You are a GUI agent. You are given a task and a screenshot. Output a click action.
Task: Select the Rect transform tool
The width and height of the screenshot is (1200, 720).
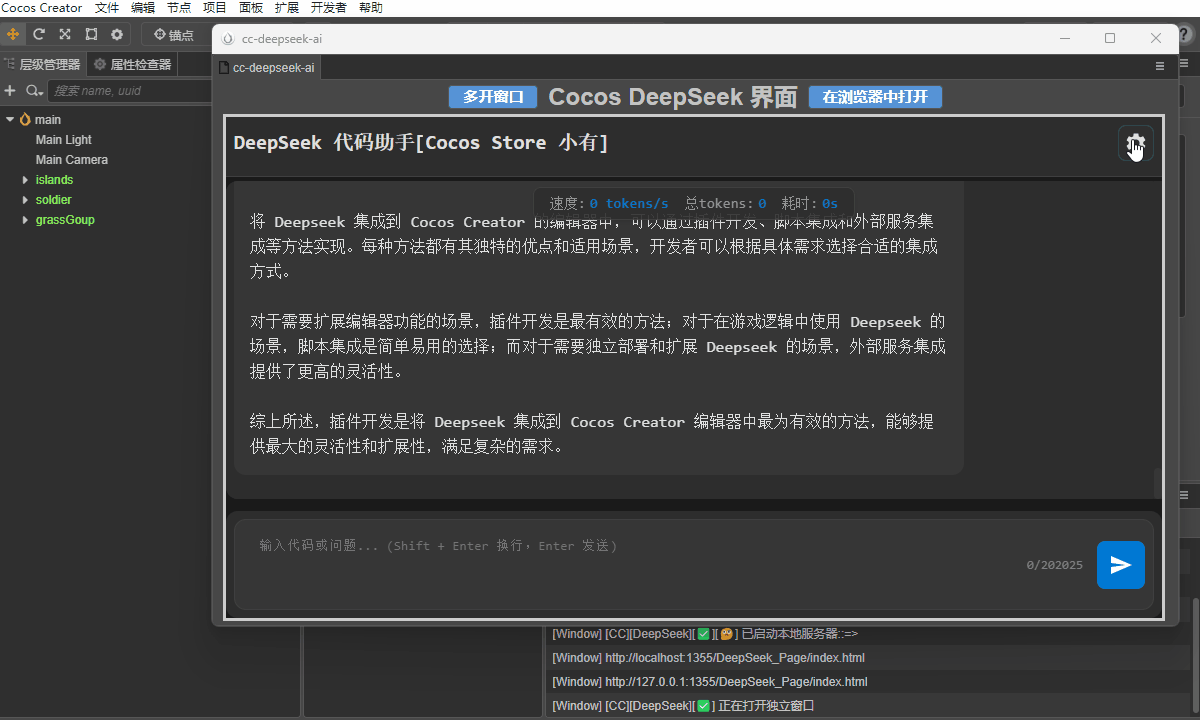click(x=91, y=34)
